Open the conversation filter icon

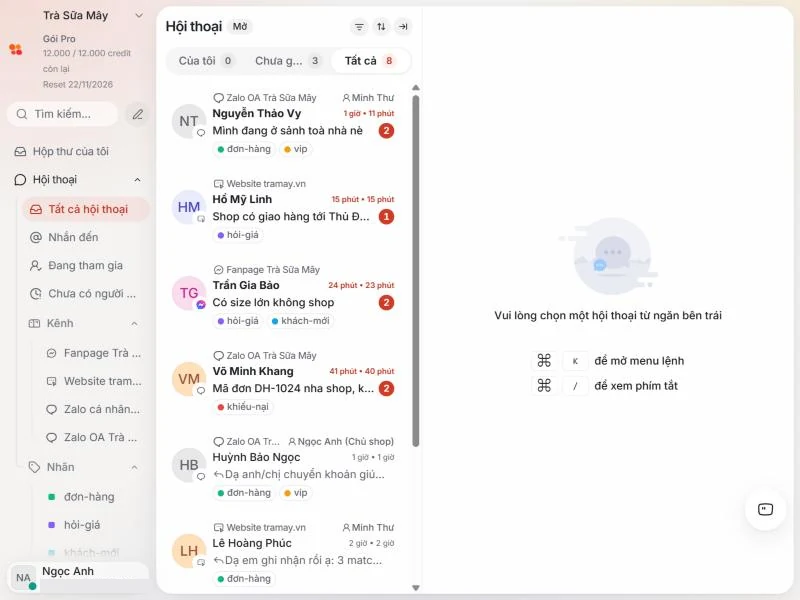point(359,27)
